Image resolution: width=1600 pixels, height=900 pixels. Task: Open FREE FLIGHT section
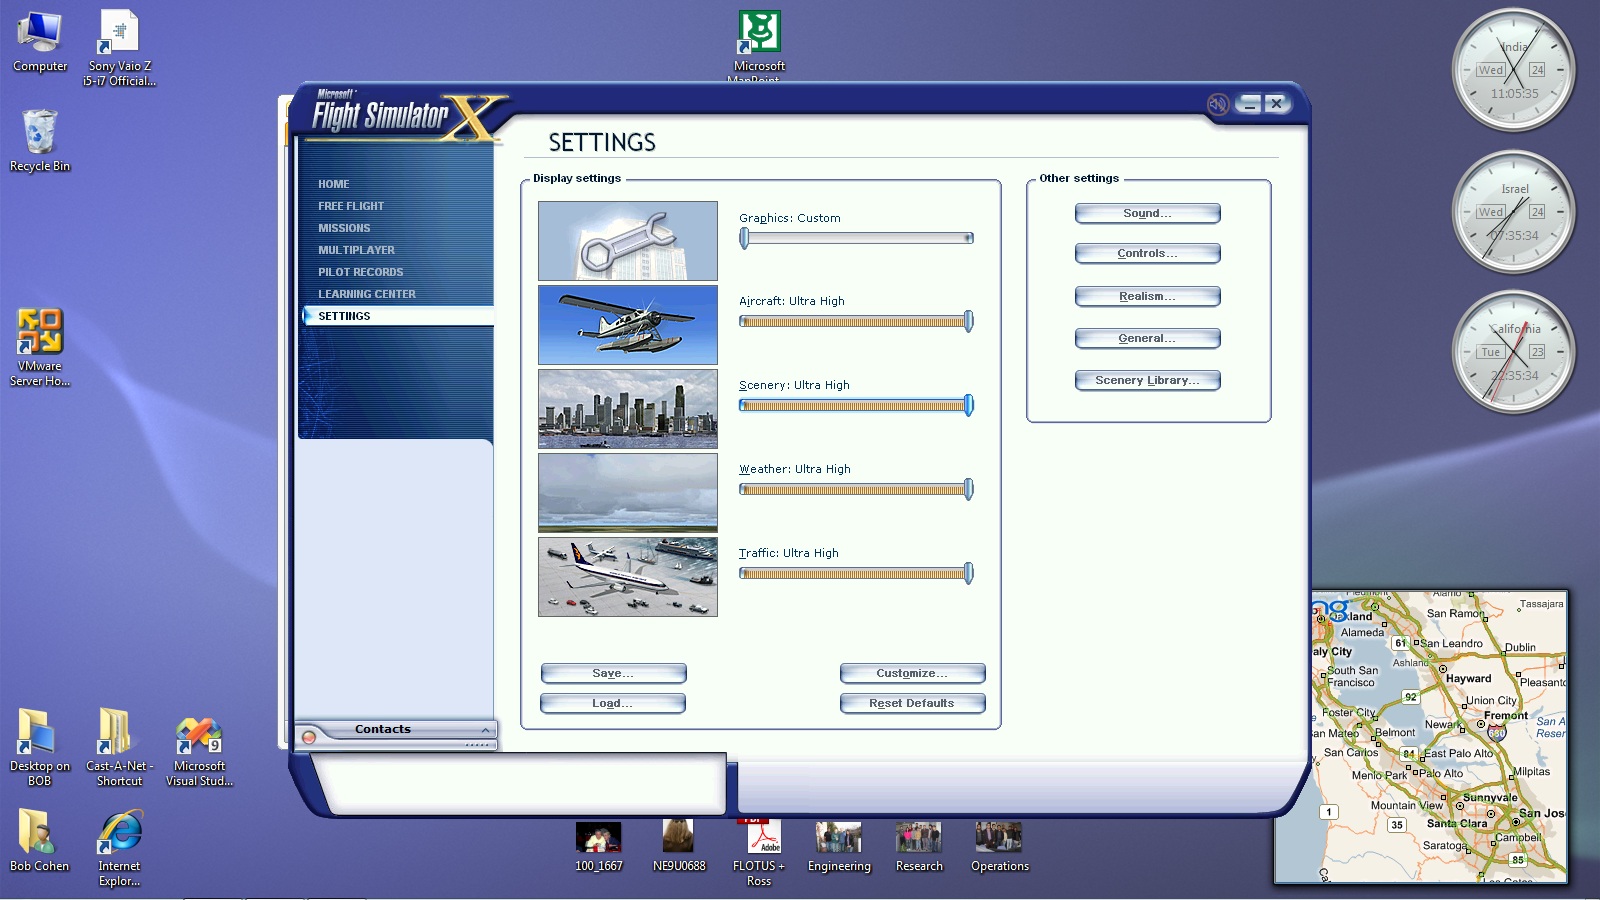351,206
